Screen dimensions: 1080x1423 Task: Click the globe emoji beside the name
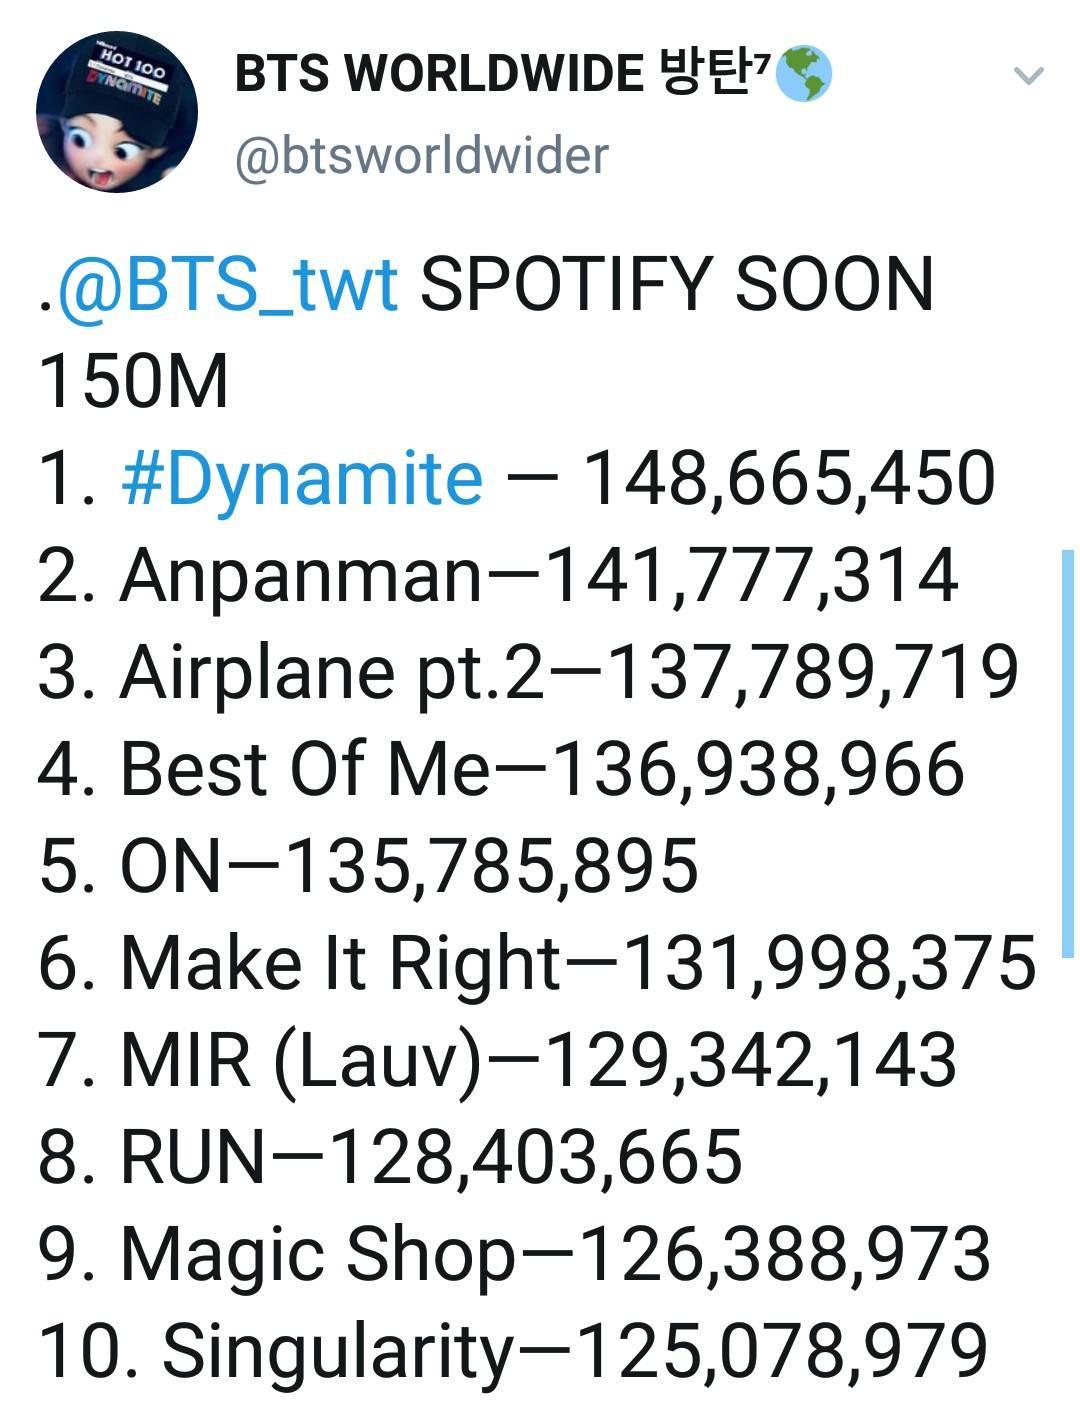point(803,74)
